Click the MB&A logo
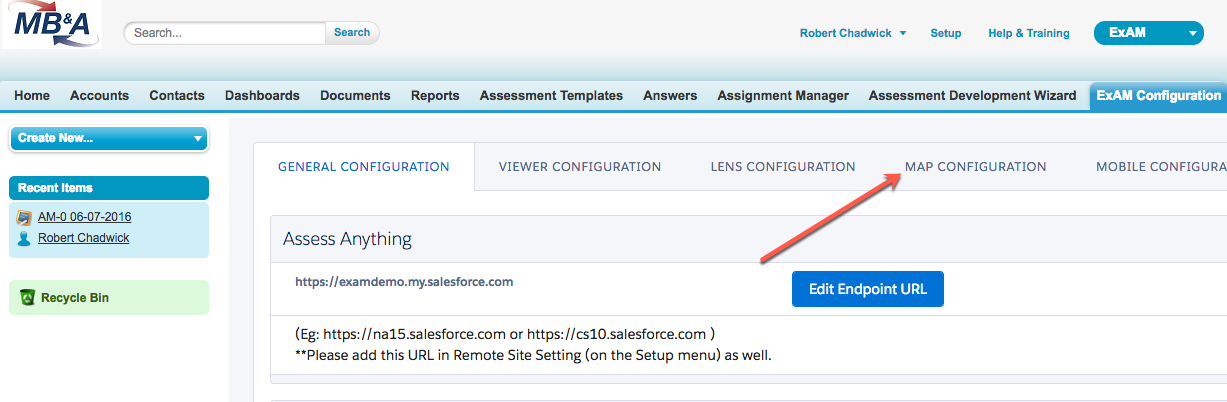 click(x=51, y=25)
